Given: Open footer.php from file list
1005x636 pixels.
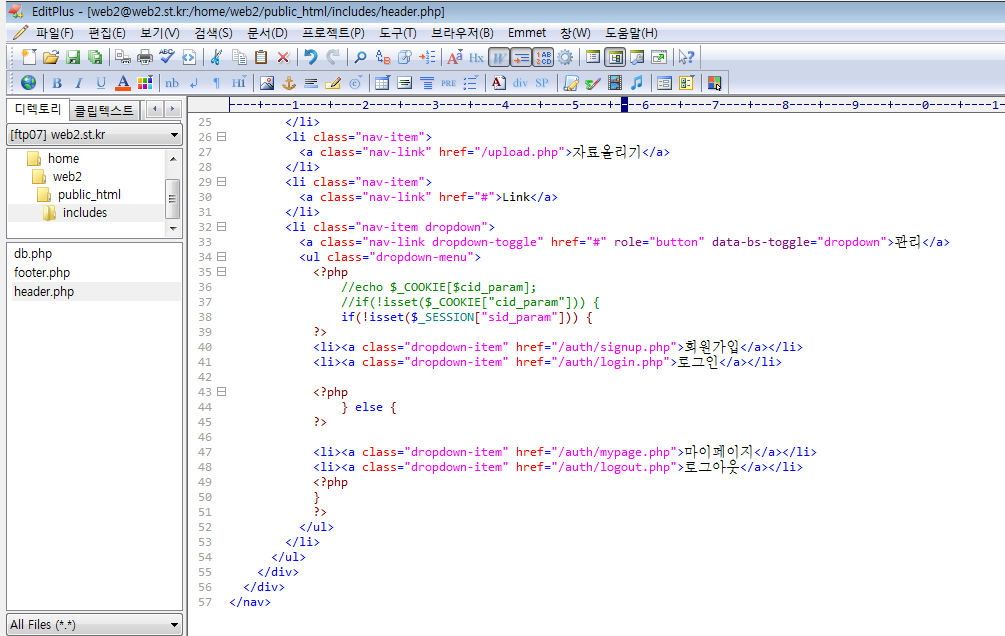Looking at the screenshot, I should click(x=42, y=272).
